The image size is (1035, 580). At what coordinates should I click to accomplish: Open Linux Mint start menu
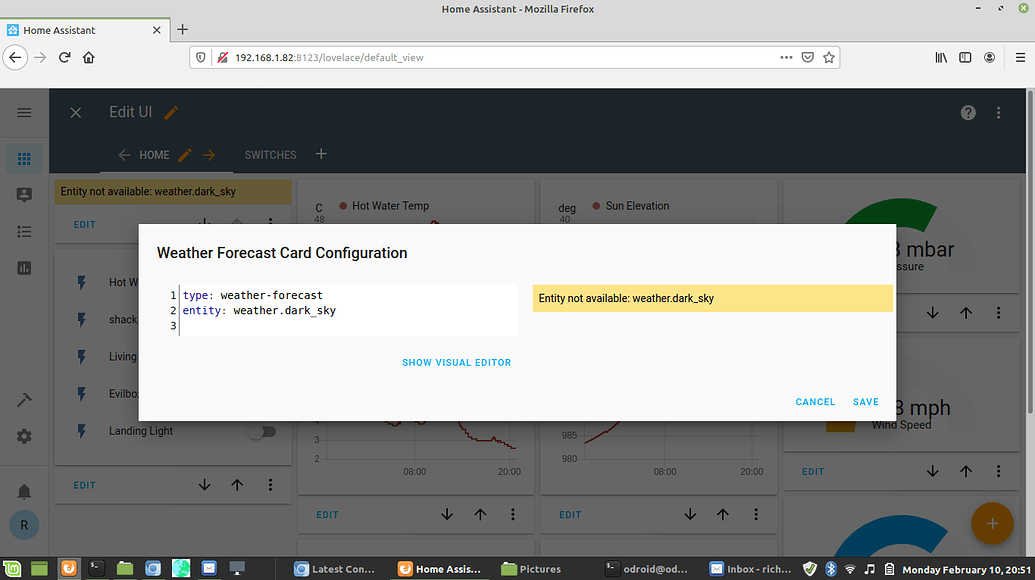pos(13,568)
